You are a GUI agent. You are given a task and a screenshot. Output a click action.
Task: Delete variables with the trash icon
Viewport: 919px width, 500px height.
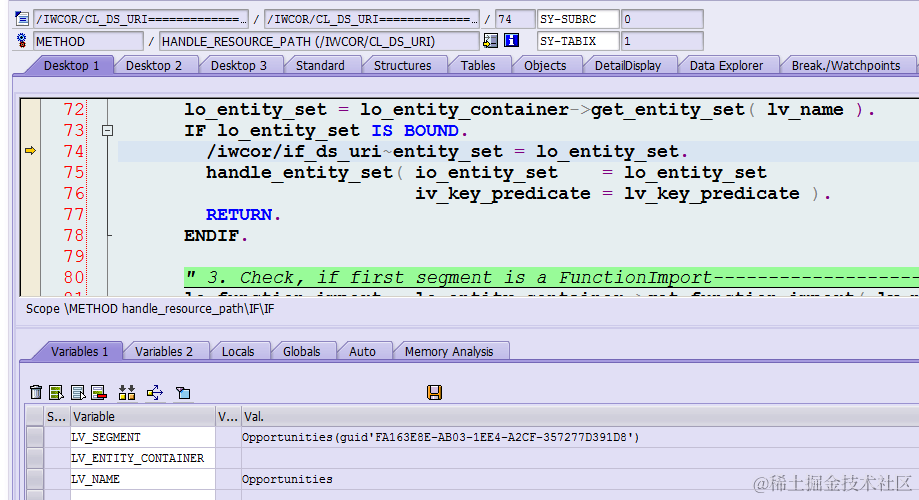click(36, 392)
